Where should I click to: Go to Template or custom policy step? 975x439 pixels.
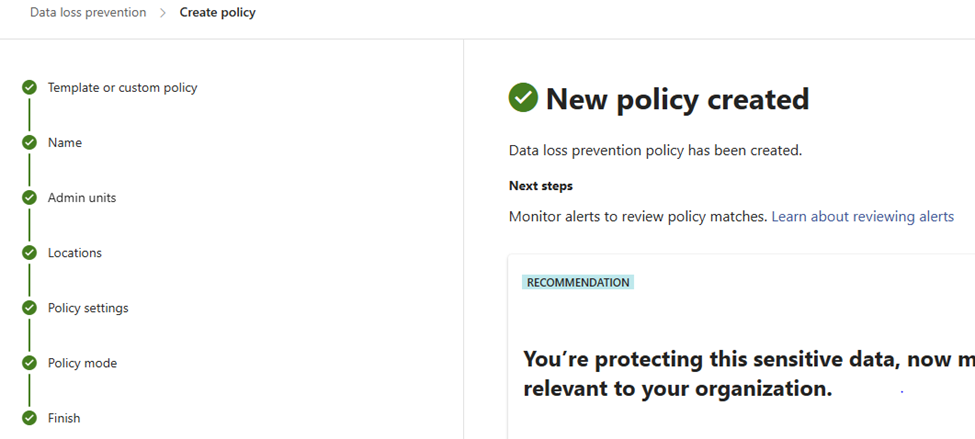click(122, 88)
